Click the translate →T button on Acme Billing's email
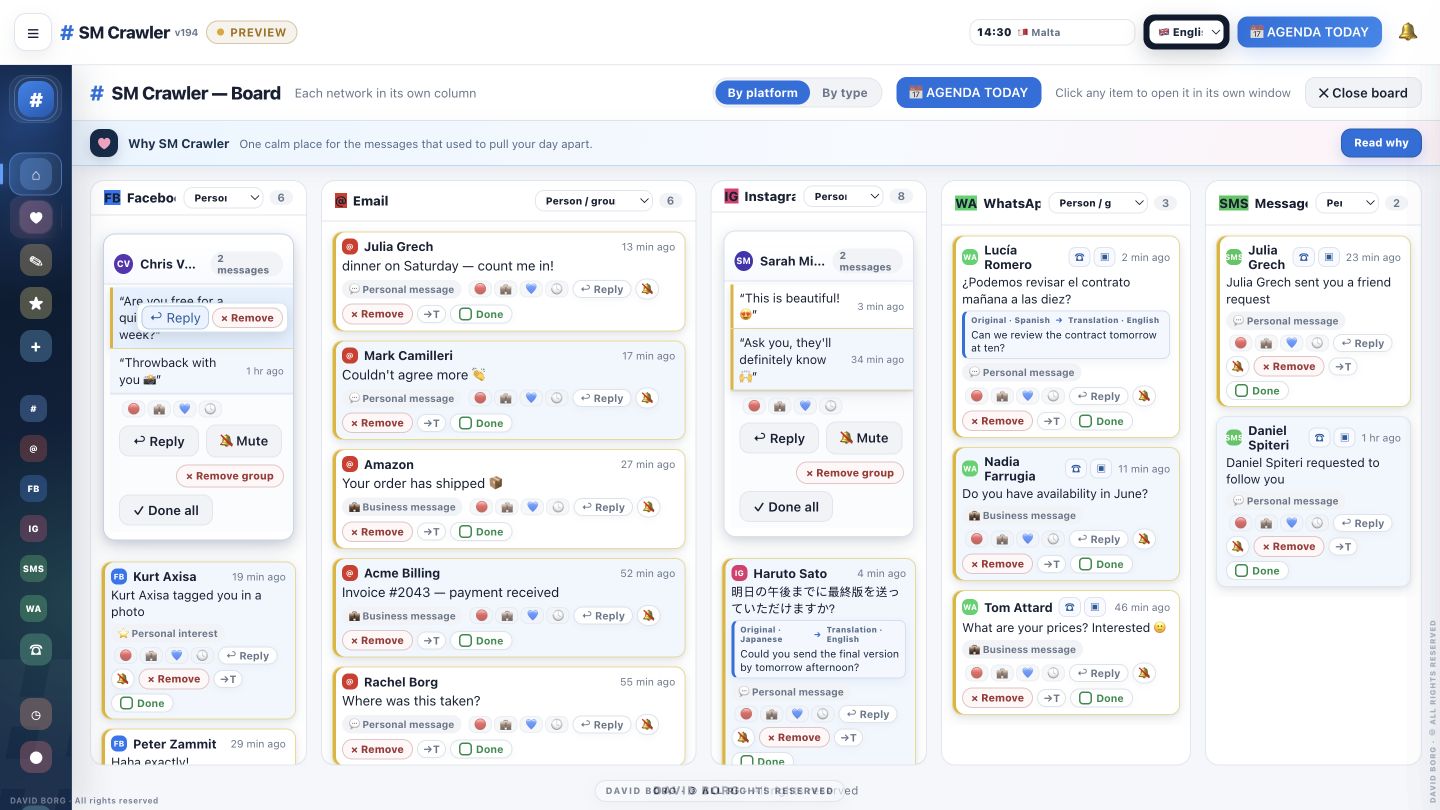 point(431,641)
